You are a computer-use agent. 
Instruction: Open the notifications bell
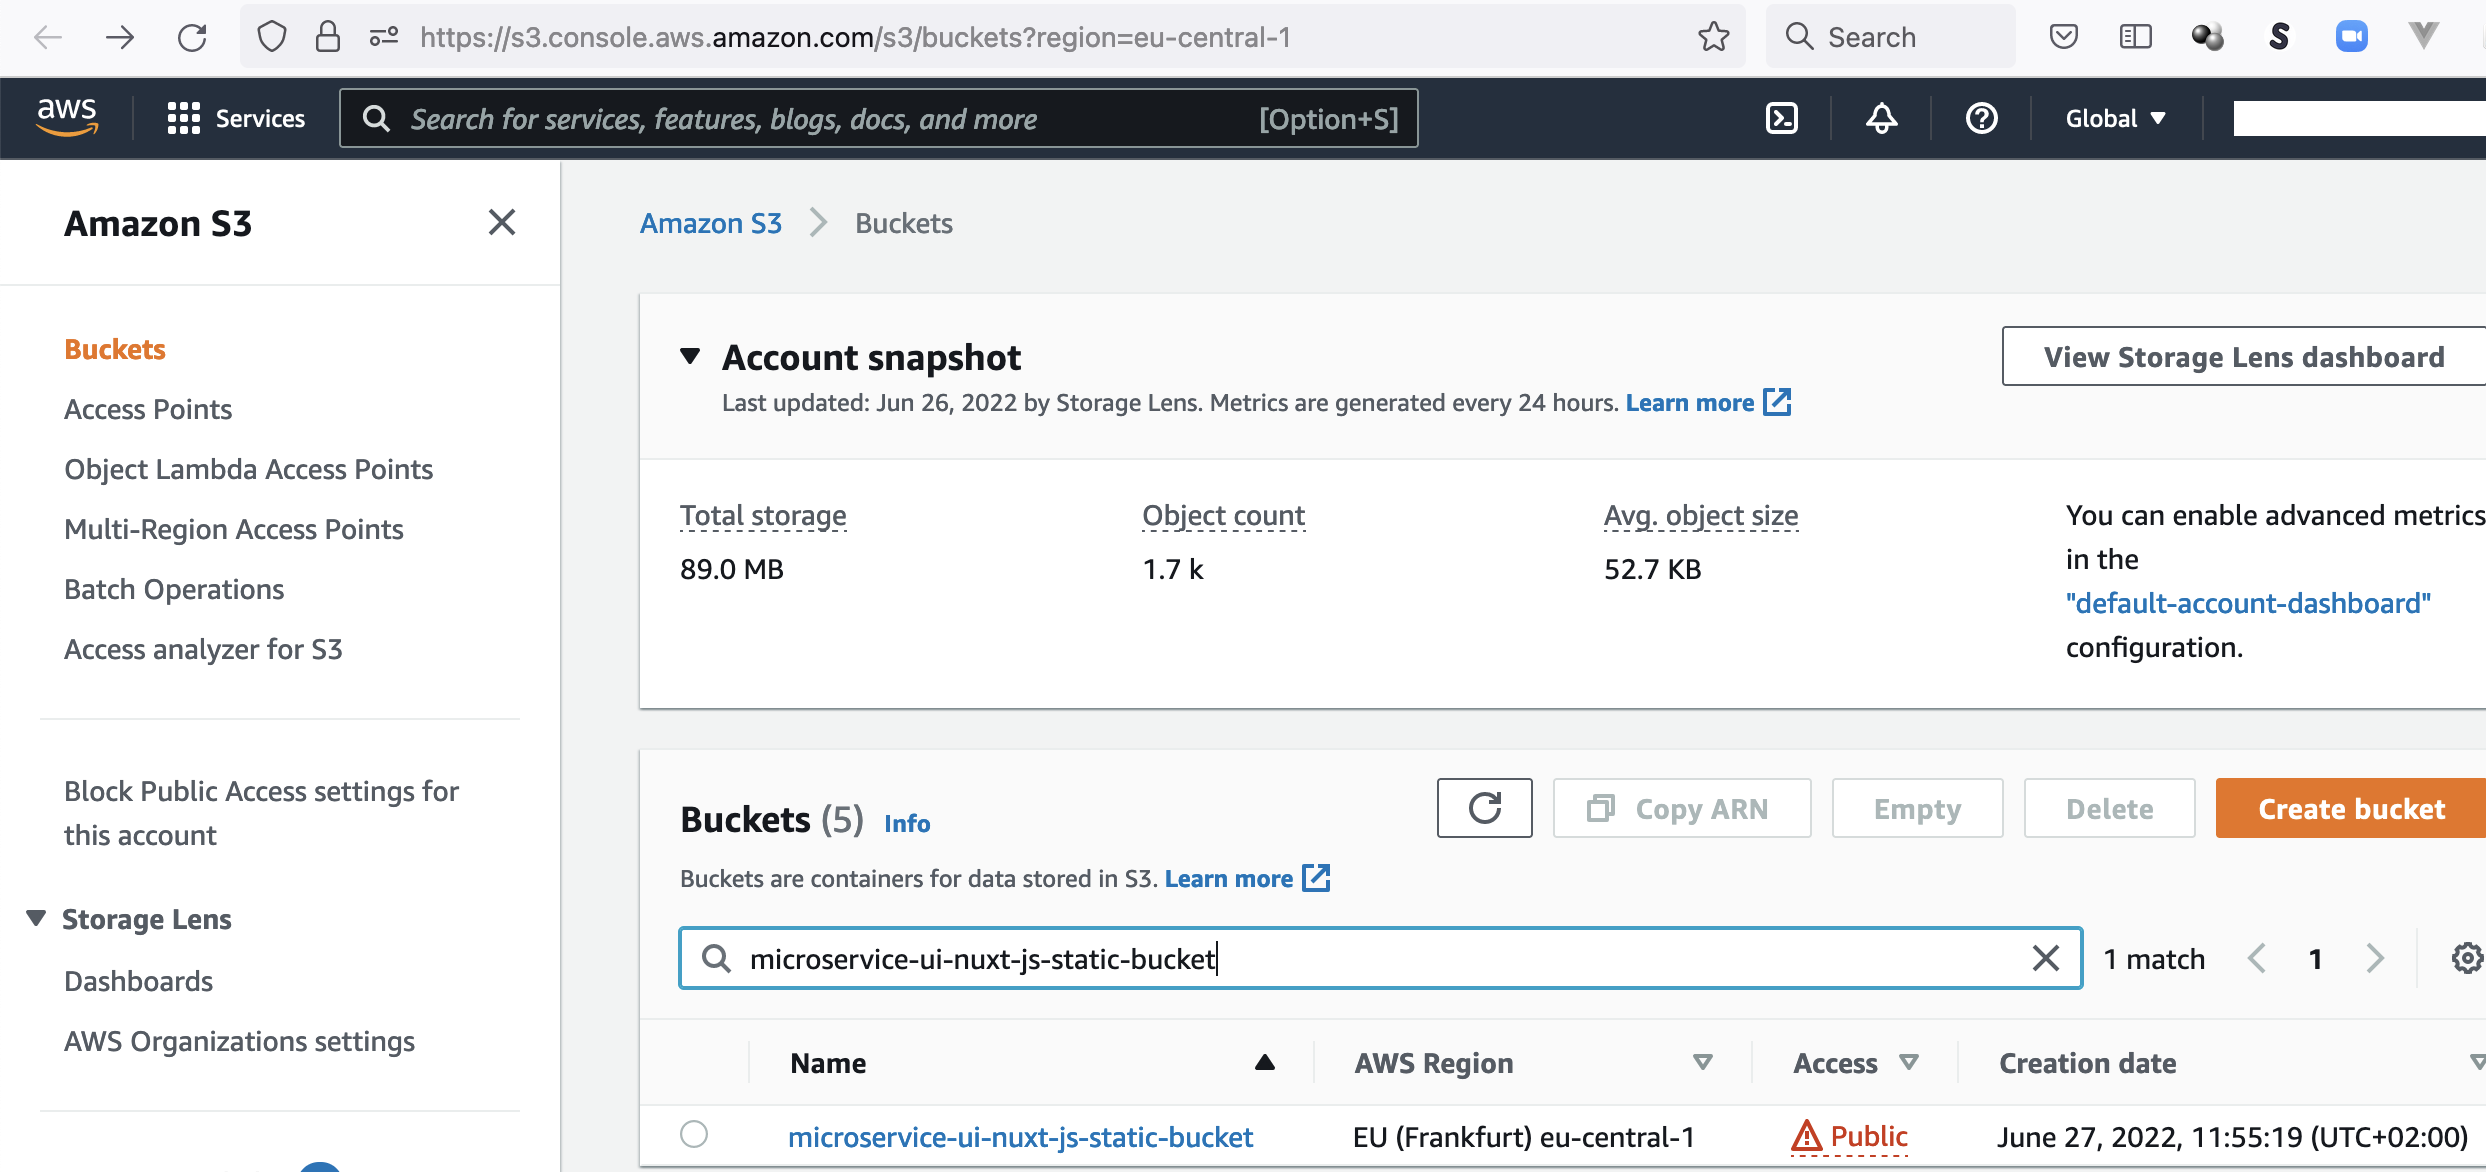1881,118
